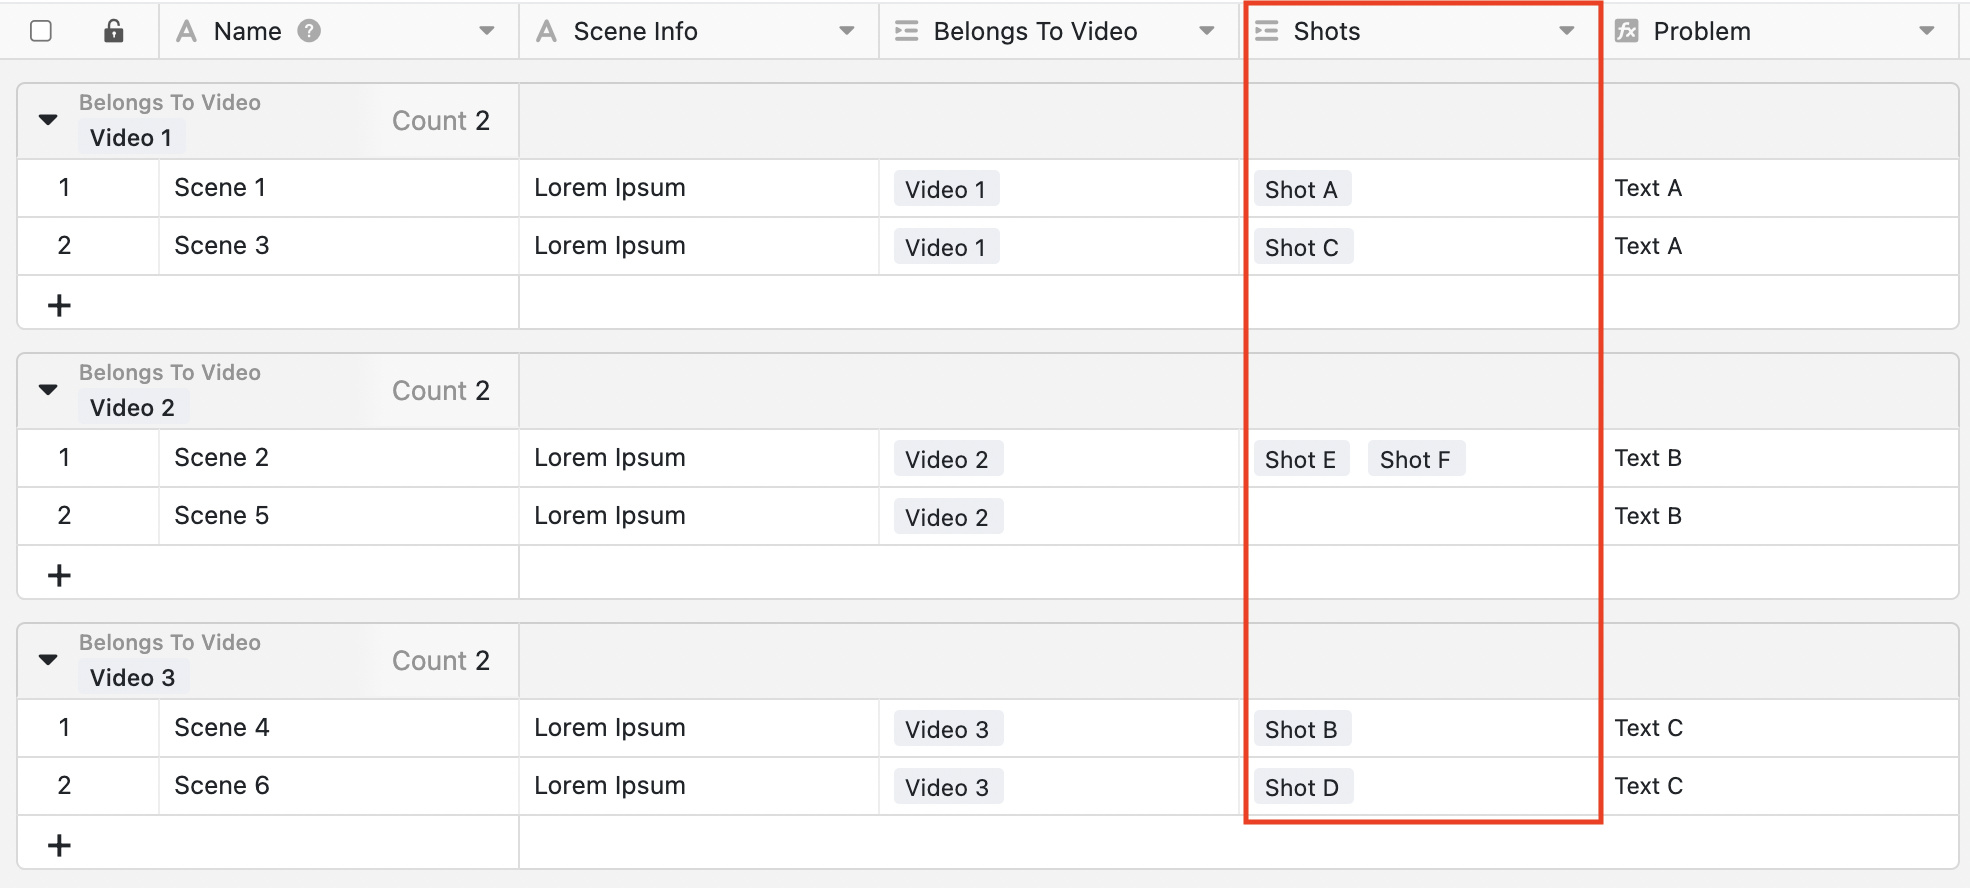
Task: Open the Name column dropdown arrow
Action: point(487,31)
